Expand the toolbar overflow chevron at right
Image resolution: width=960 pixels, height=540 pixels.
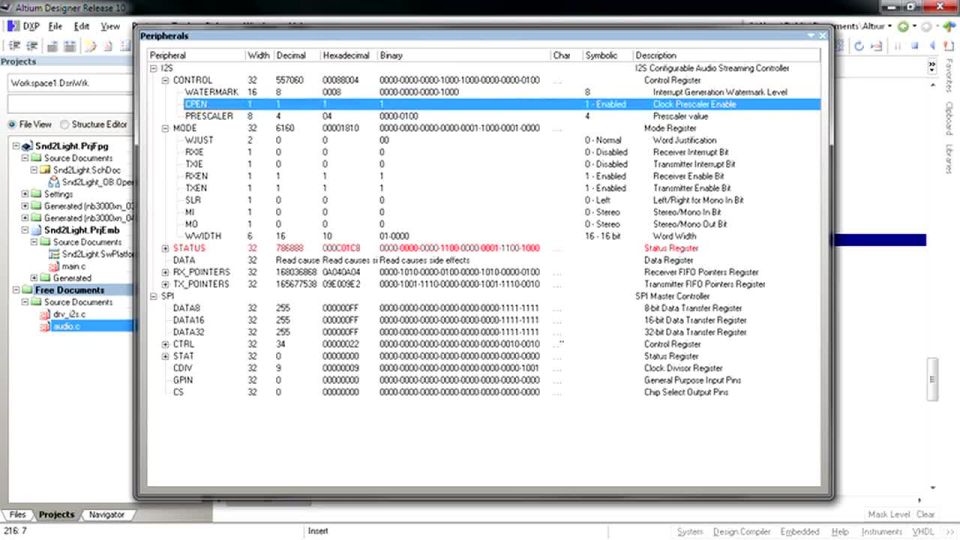pyautogui.click(x=932, y=66)
